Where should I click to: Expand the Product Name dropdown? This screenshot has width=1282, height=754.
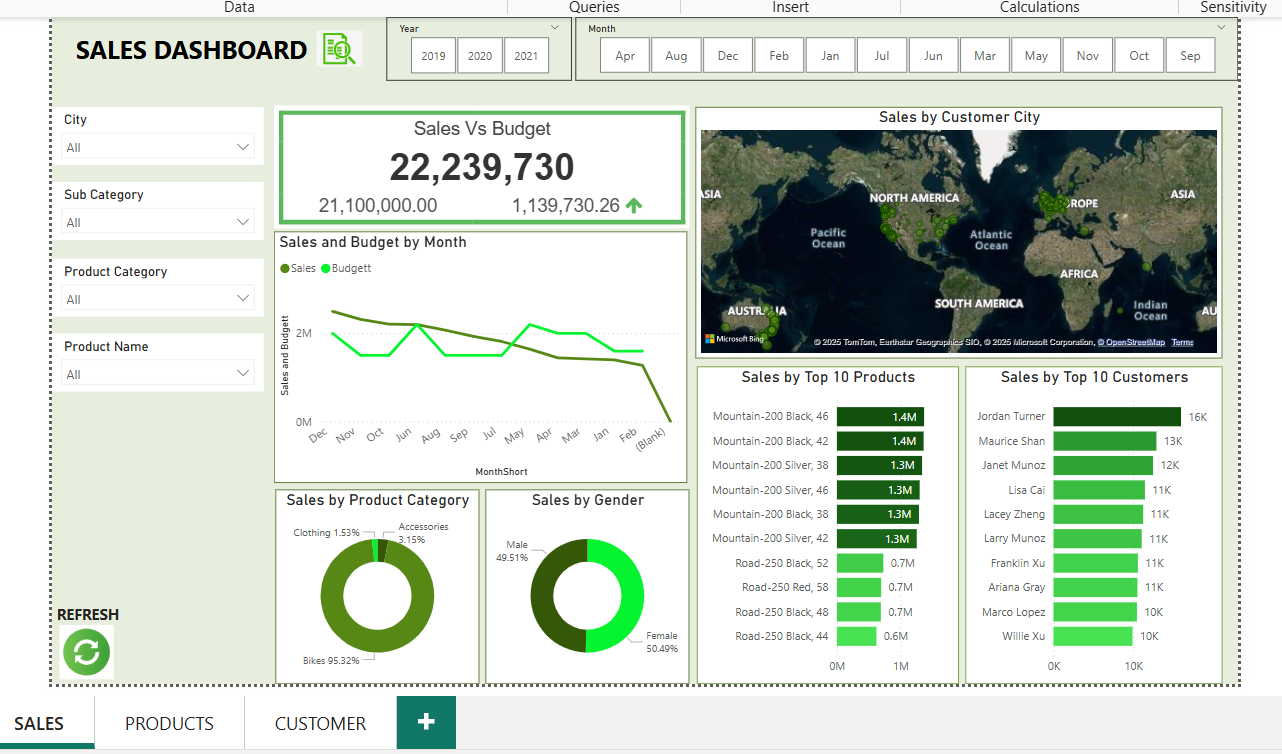(x=243, y=374)
